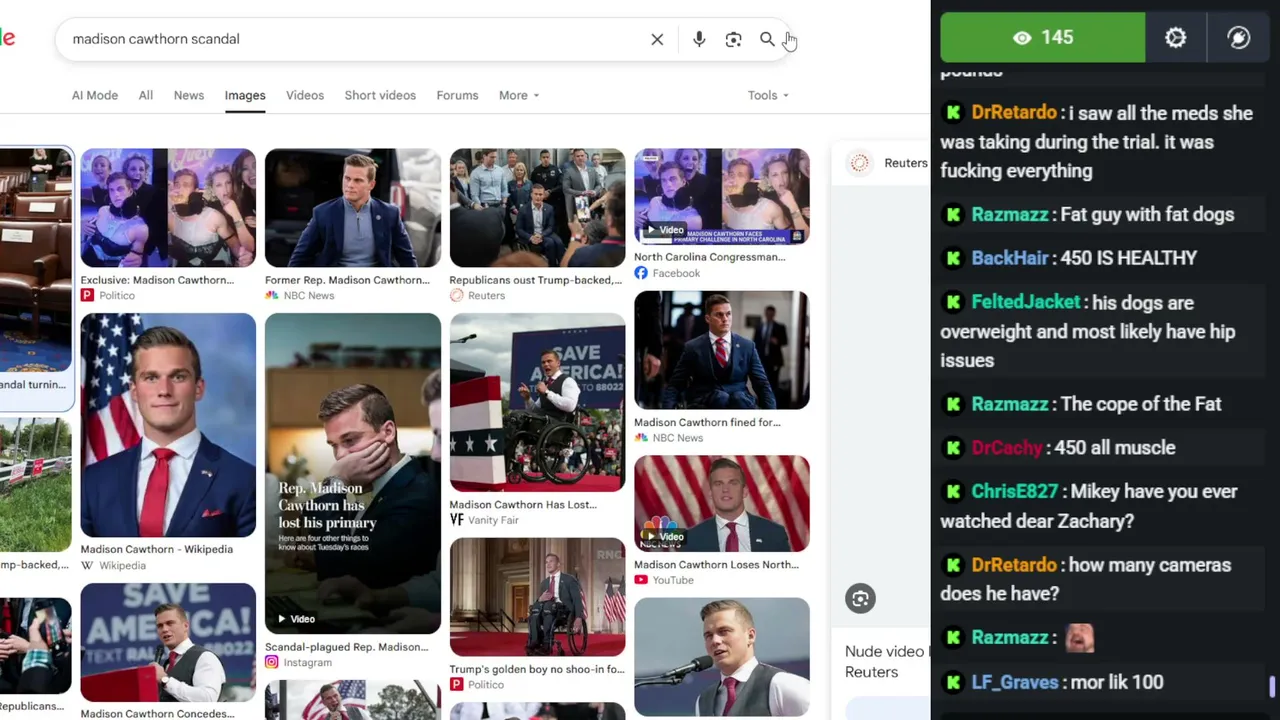1280x720 pixels.
Task: Click the Instagram icon under Scandal-plagued result
Action: click(x=272, y=662)
